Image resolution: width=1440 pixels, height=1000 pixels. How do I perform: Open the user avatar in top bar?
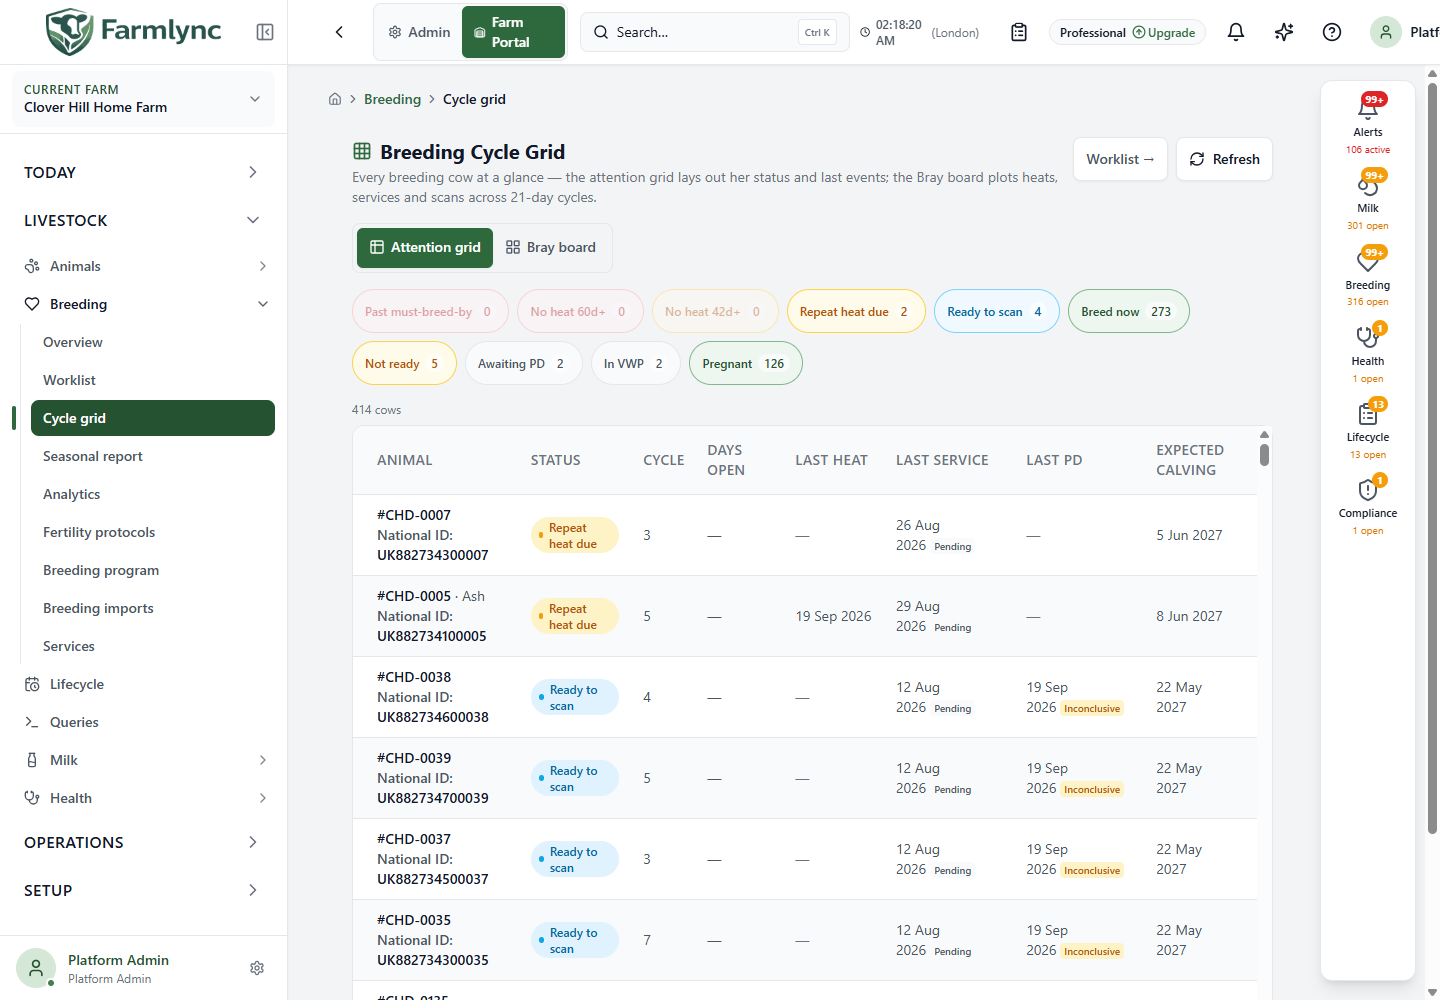tap(1386, 32)
